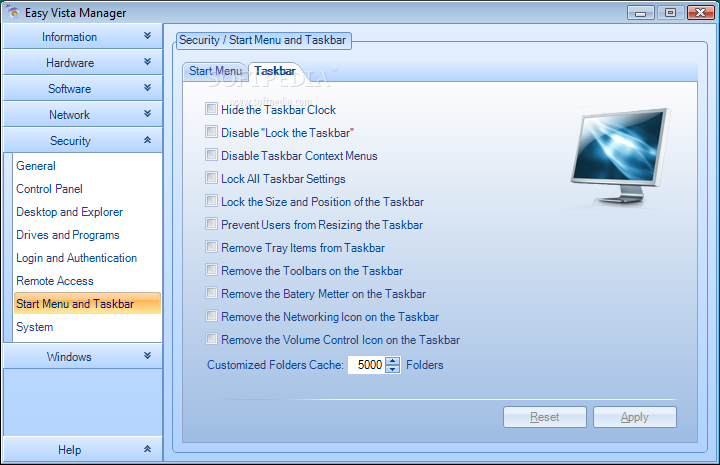Expand the Network section
Image resolution: width=720 pixels, height=465 pixels.
83,114
